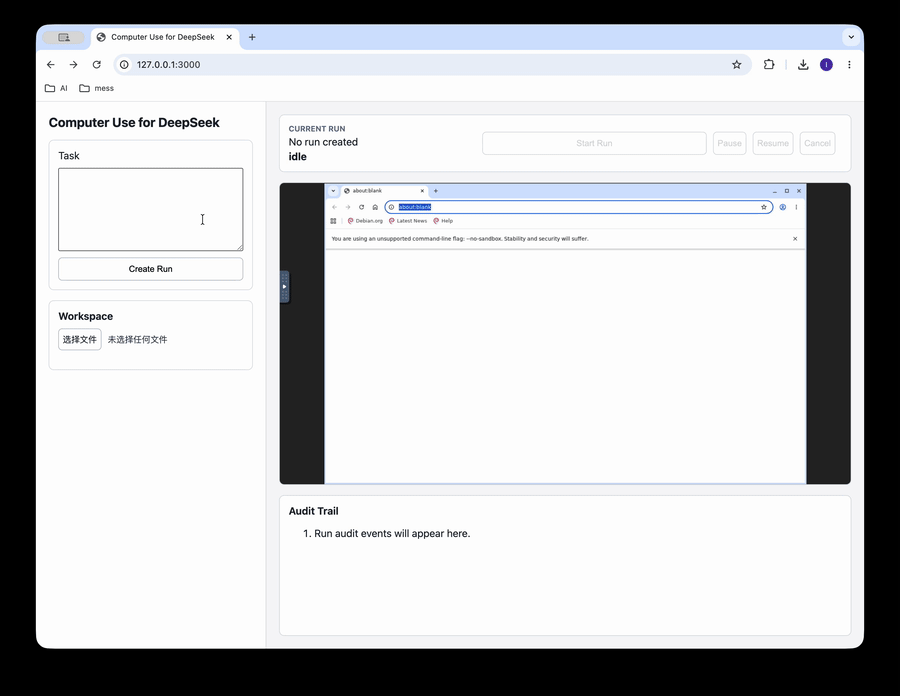The height and width of the screenshot is (696, 900).
Task: Open the three-dot menu in the remote browser
Action: tap(796, 207)
